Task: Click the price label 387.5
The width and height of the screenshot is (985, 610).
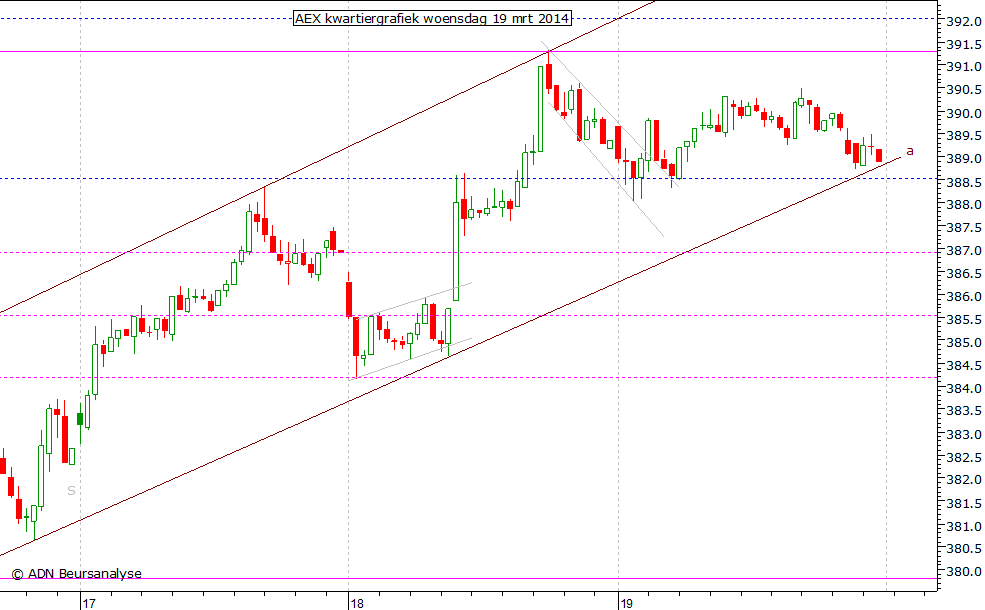Action: pos(964,227)
